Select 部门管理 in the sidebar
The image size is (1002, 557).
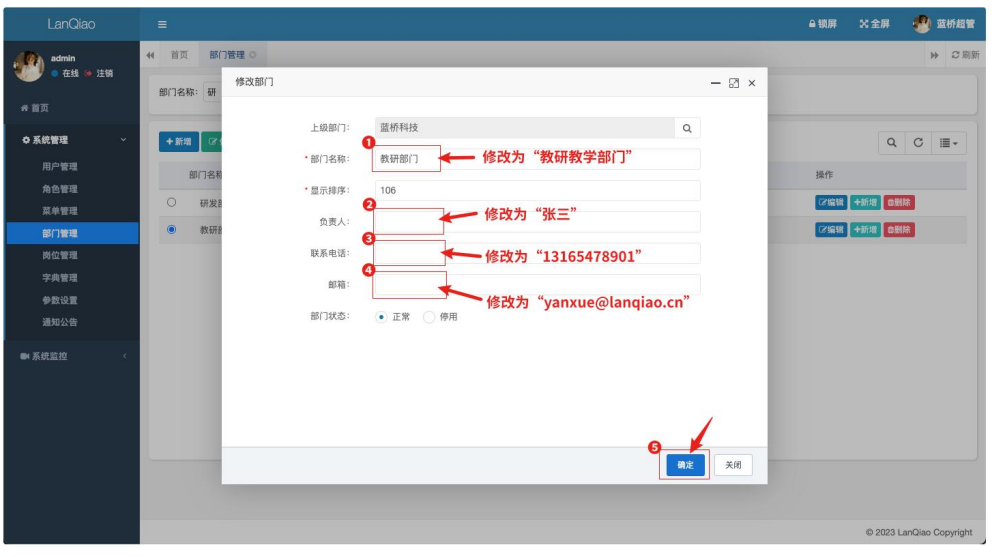tap(72, 233)
